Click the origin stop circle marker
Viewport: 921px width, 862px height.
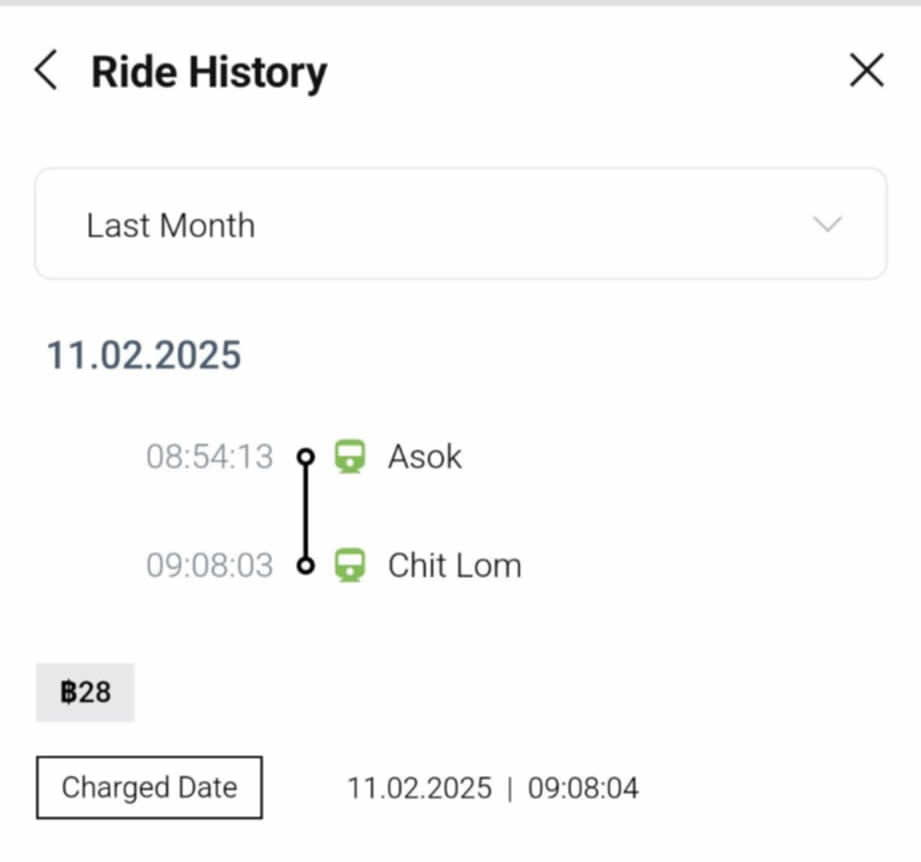[307, 457]
